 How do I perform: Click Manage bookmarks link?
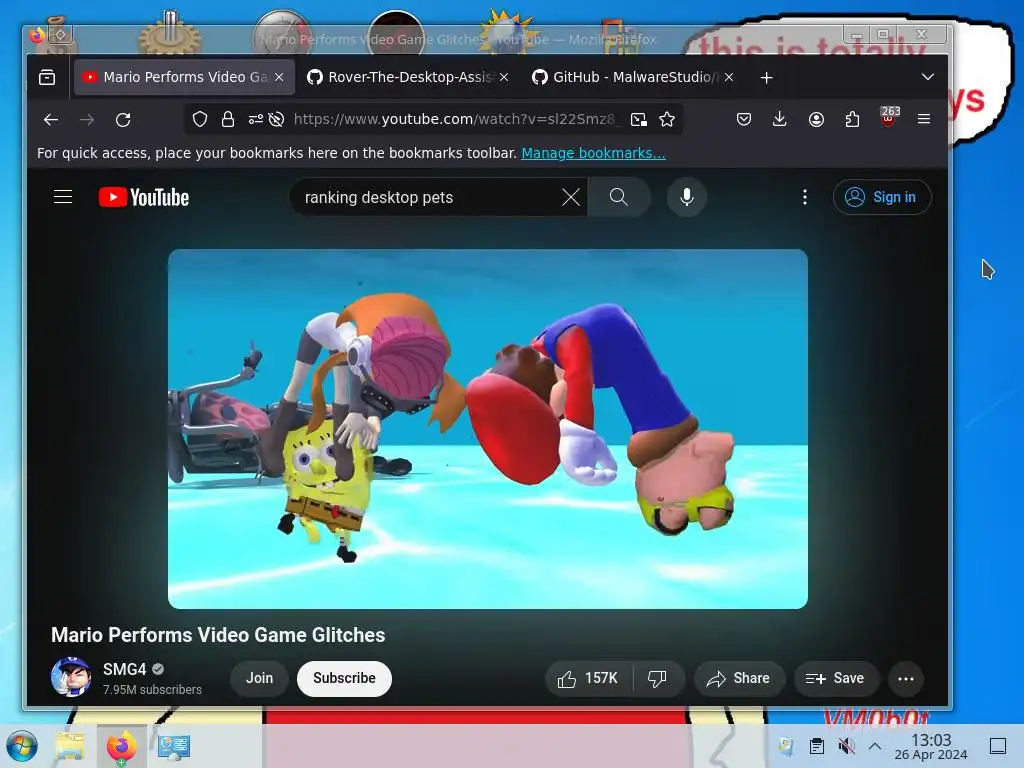pyautogui.click(x=593, y=153)
